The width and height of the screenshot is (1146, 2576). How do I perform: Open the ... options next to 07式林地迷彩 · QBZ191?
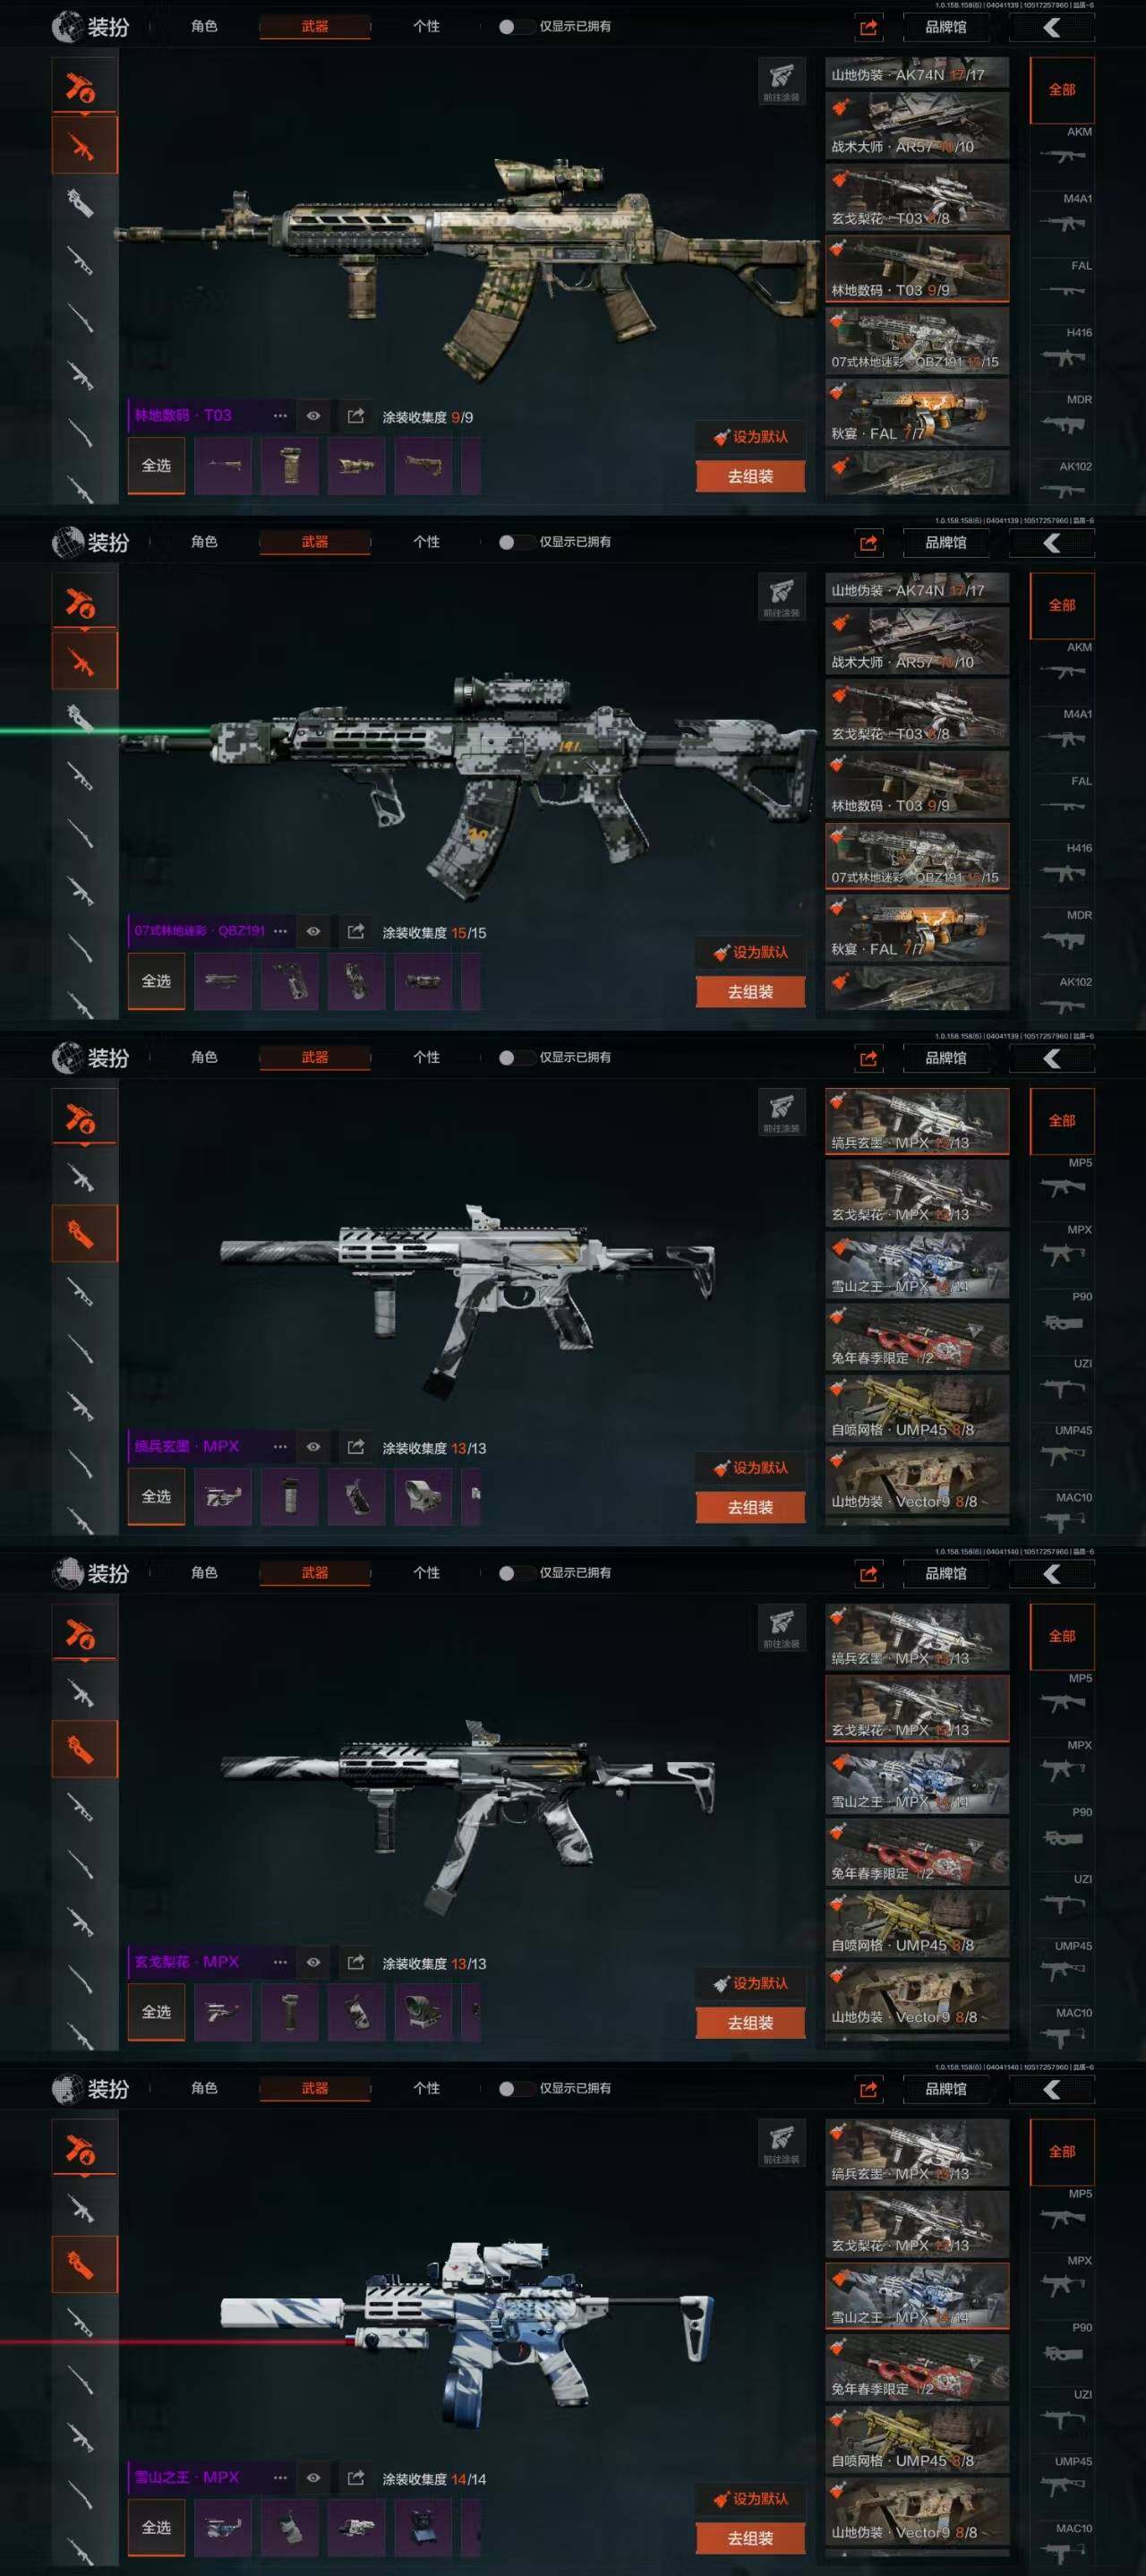280,931
